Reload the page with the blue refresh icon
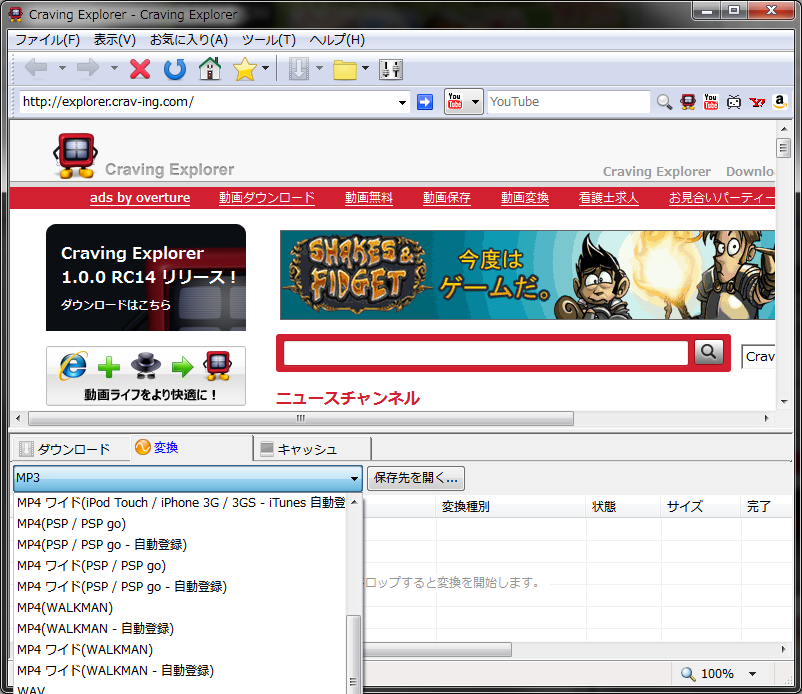The image size is (802, 694). click(175, 69)
